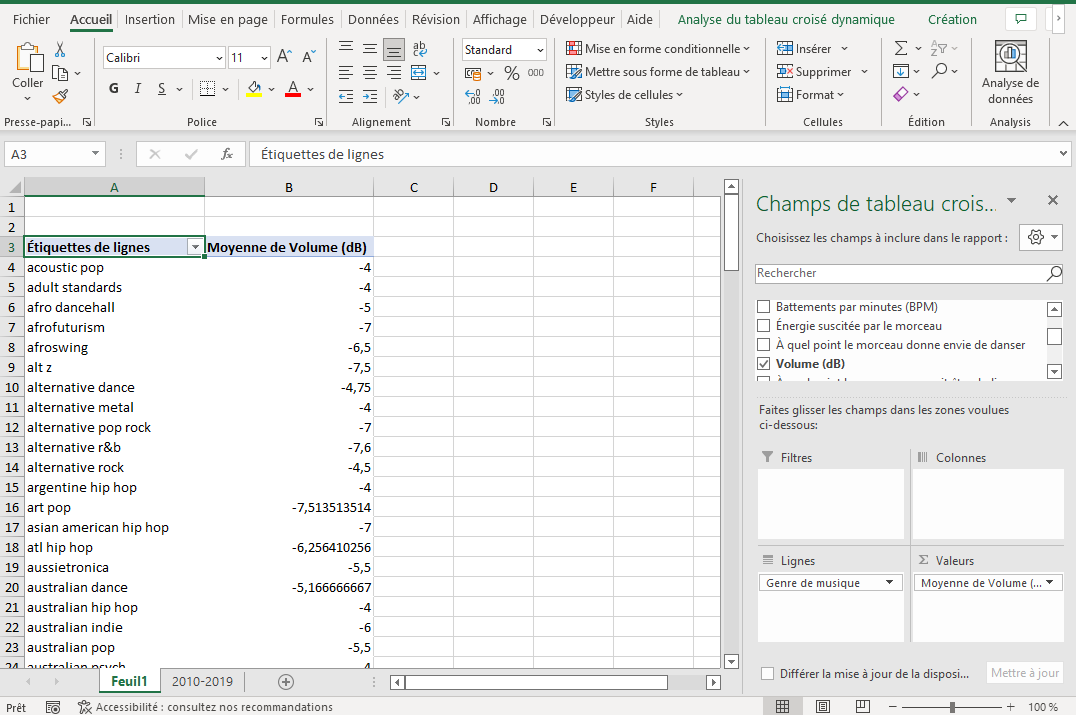The width and height of the screenshot is (1076, 715).
Task: Click Accessibilité recommendations status link
Action: [x=206, y=707]
